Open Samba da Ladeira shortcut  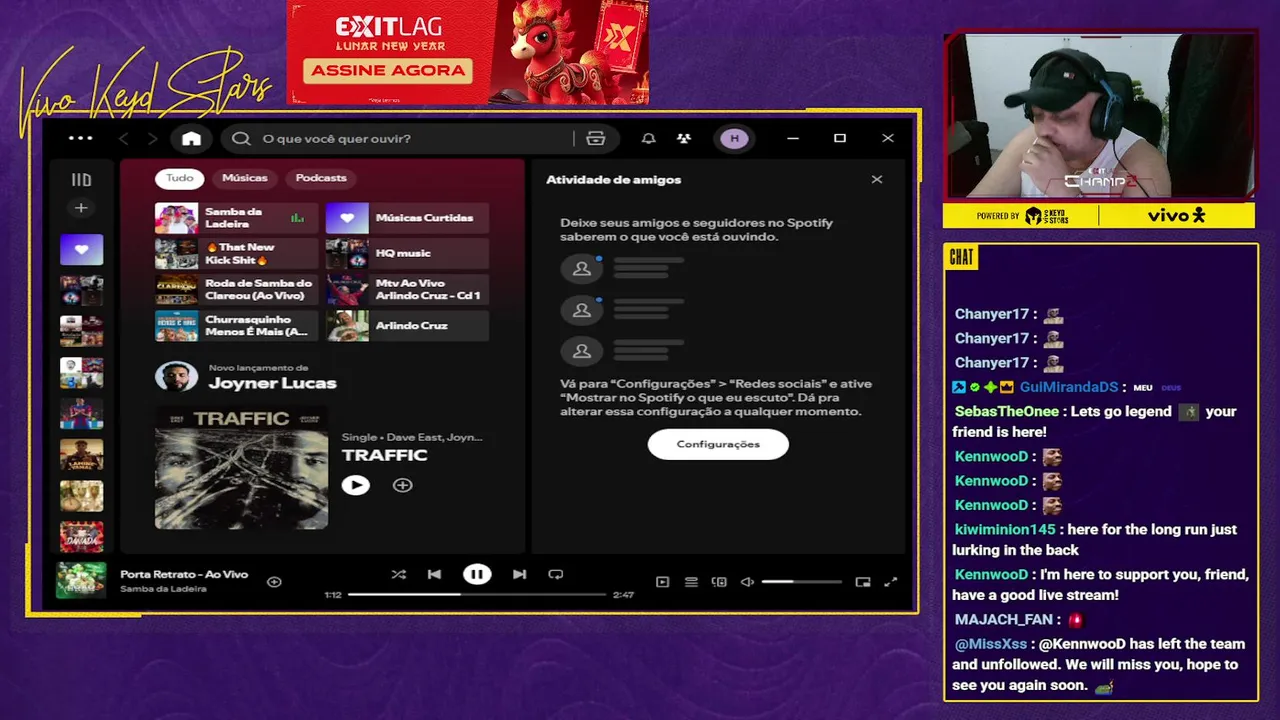236,218
